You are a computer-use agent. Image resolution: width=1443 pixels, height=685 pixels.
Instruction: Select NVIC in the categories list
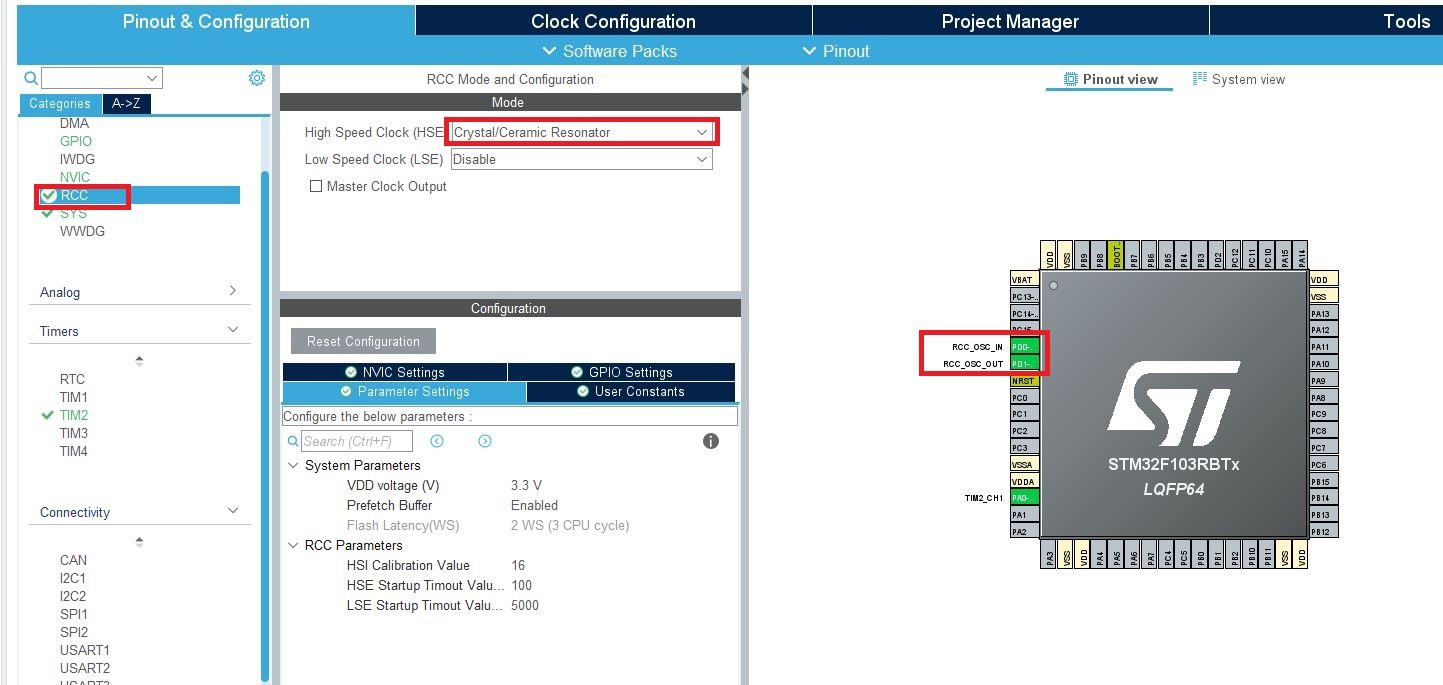click(x=75, y=177)
